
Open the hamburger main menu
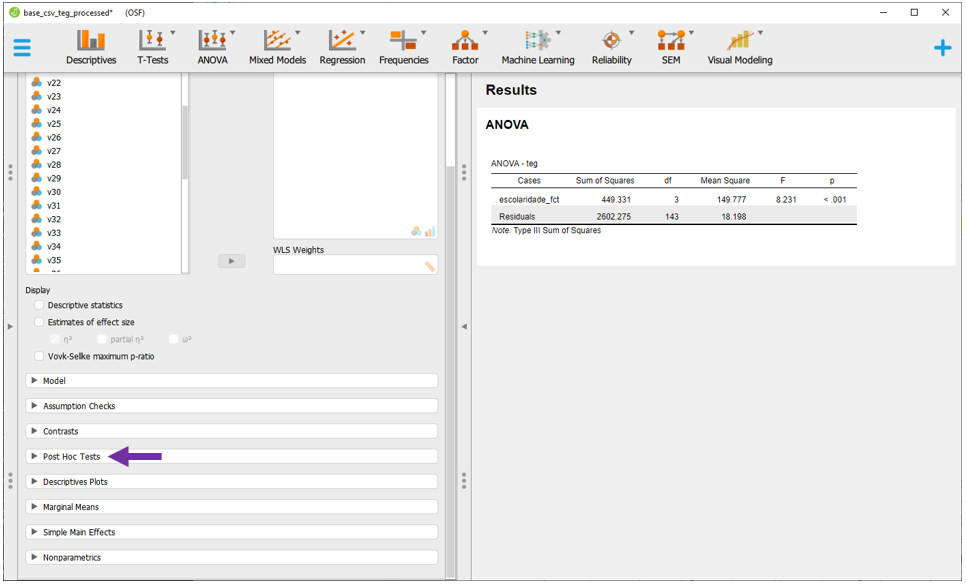(22, 48)
